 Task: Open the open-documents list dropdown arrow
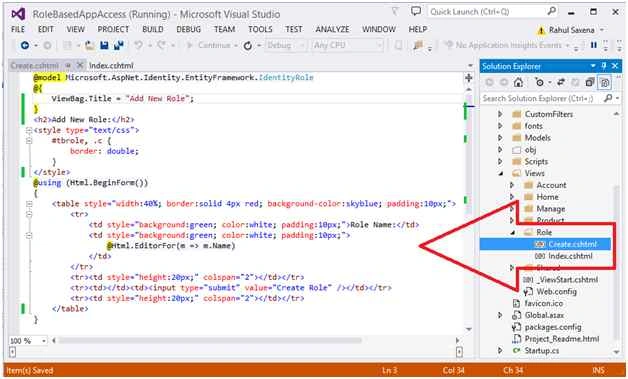pyautogui.click(x=470, y=66)
